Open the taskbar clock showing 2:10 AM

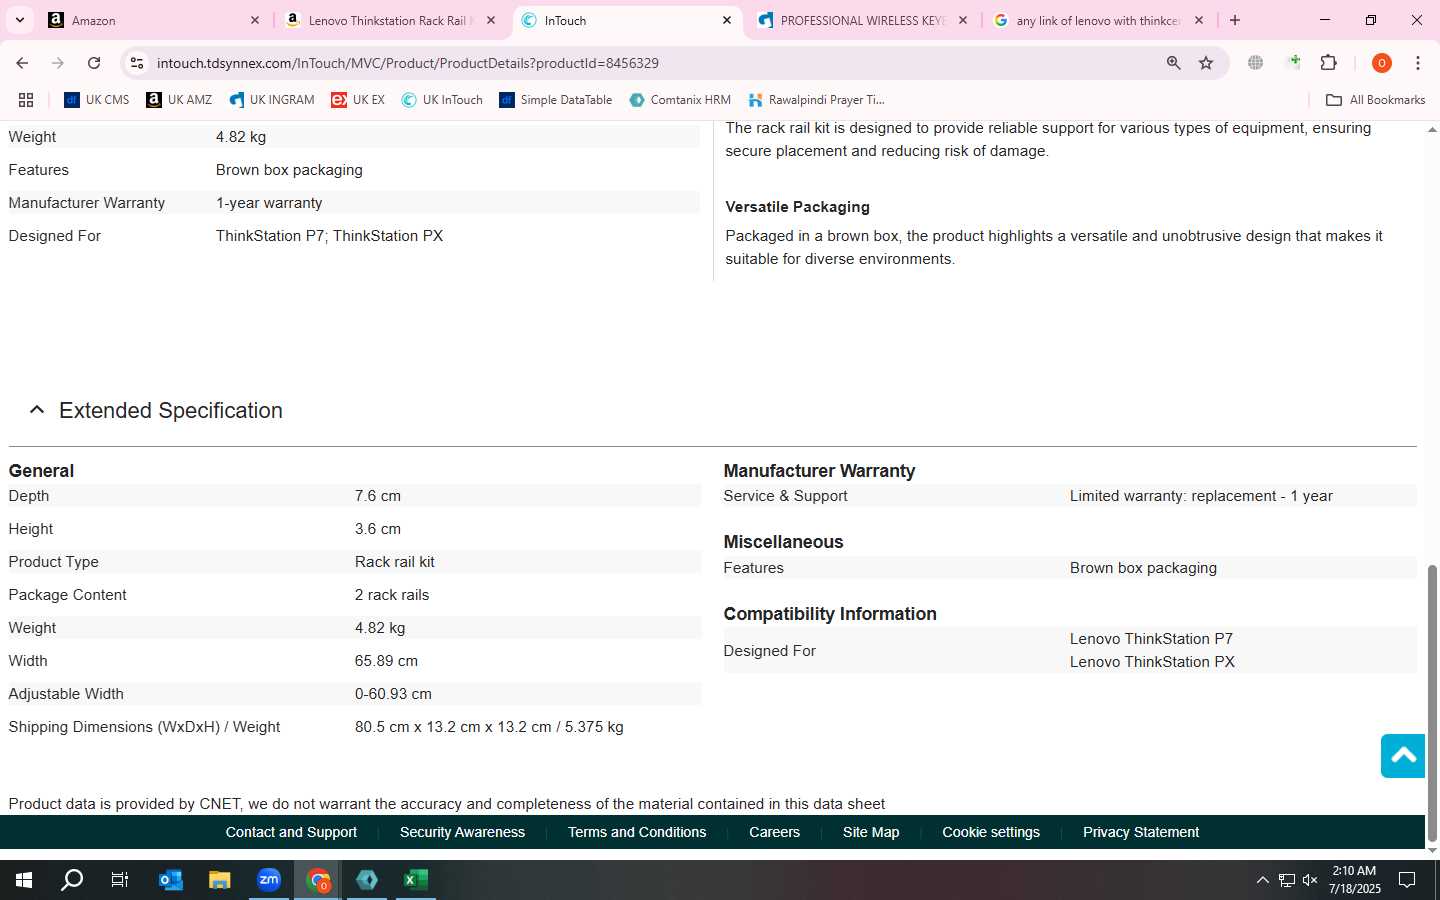coord(1354,880)
